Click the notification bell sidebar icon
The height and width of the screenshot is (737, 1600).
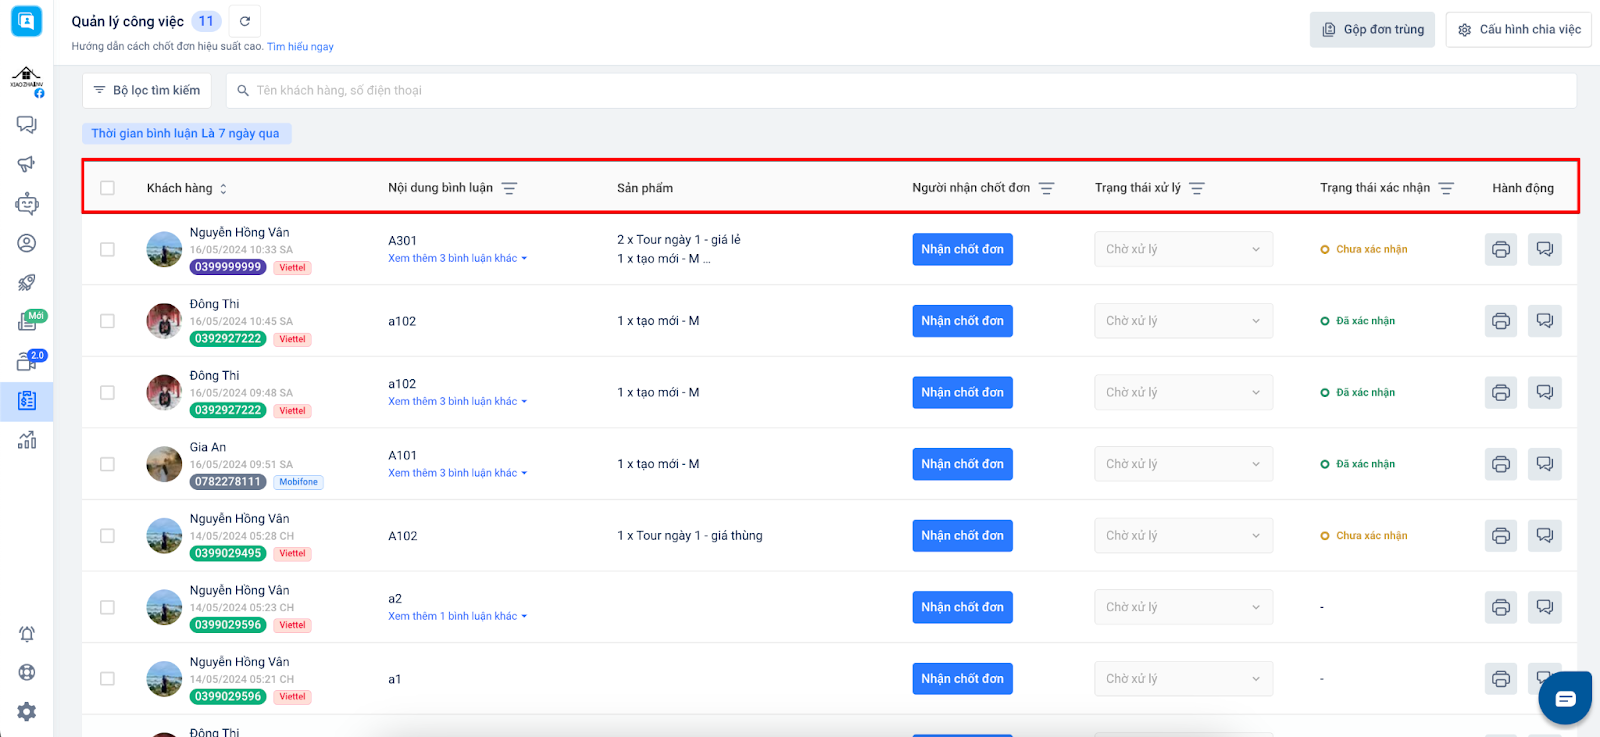pos(27,634)
